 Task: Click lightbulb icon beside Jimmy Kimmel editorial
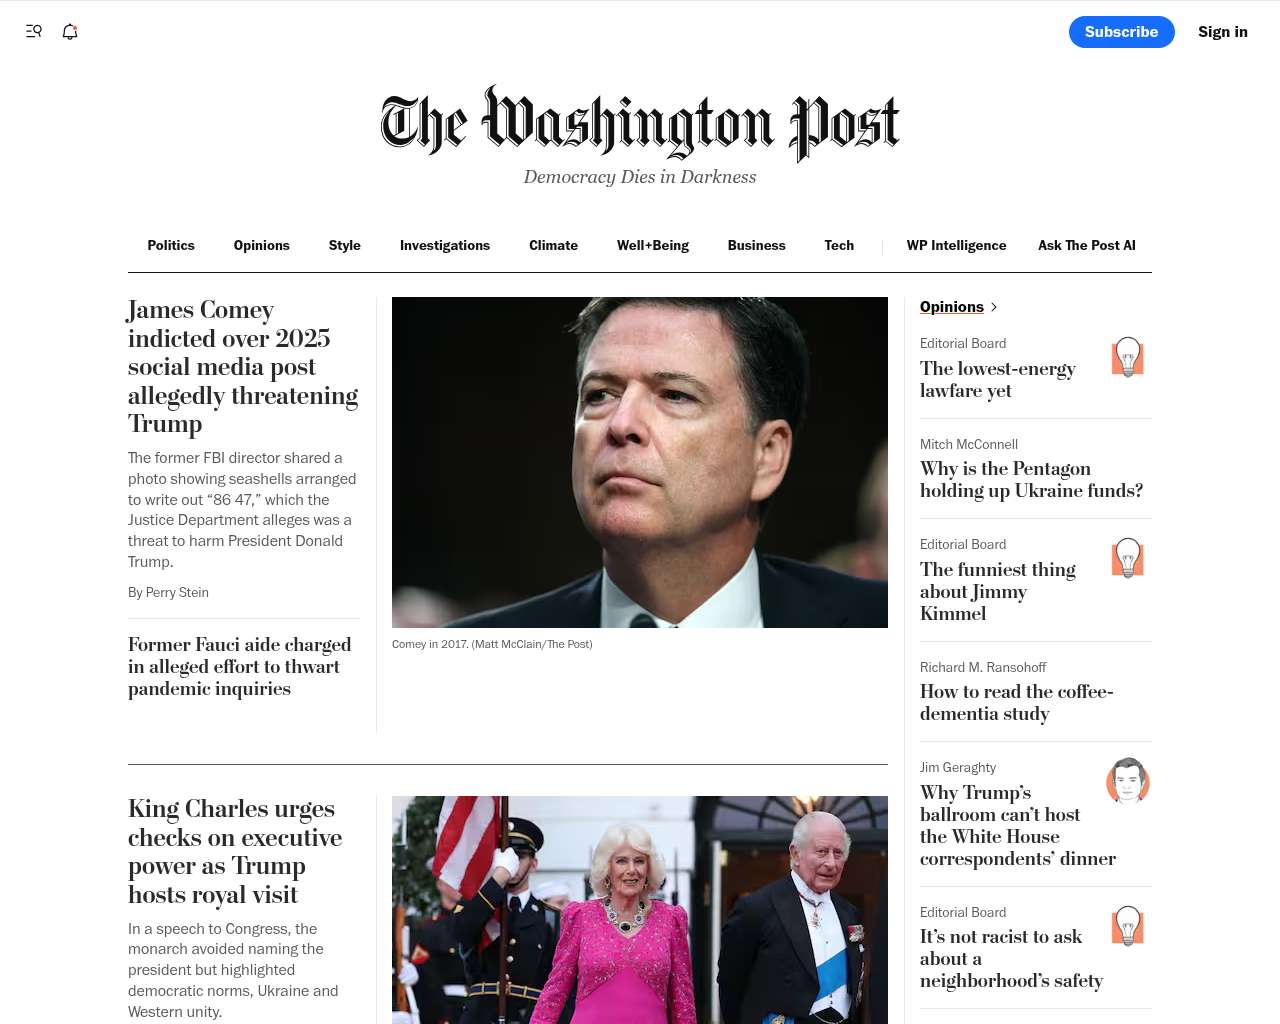tap(1128, 558)
